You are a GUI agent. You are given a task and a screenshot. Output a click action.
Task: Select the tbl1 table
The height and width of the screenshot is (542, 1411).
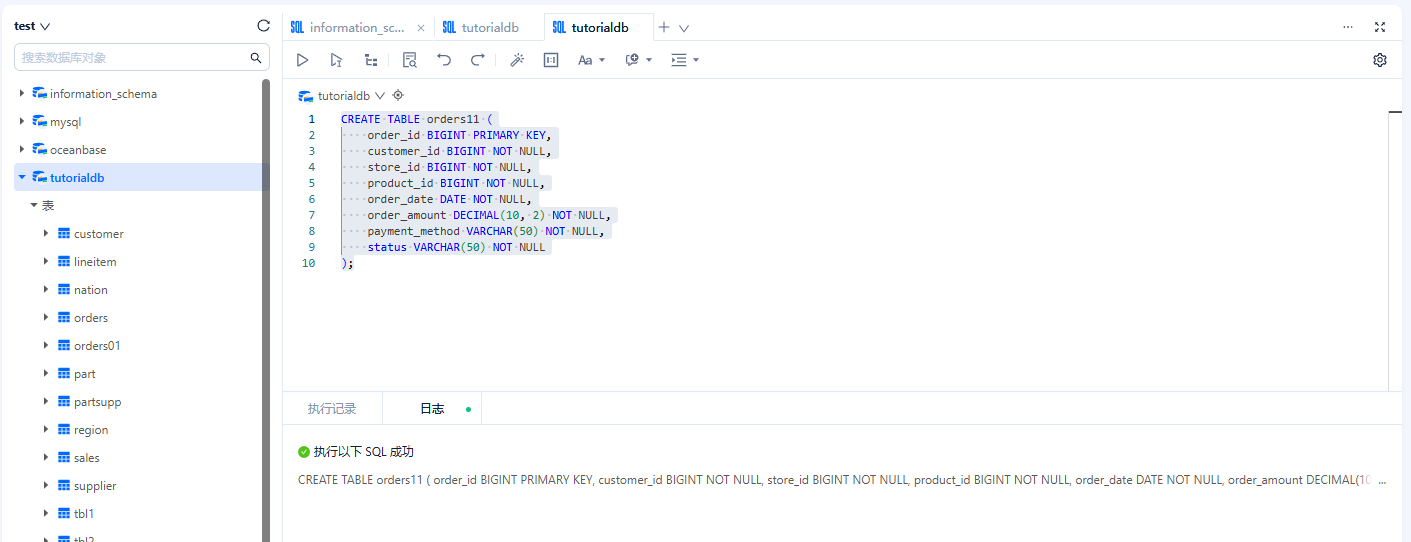pyautogui.click(x=84, y=514)
